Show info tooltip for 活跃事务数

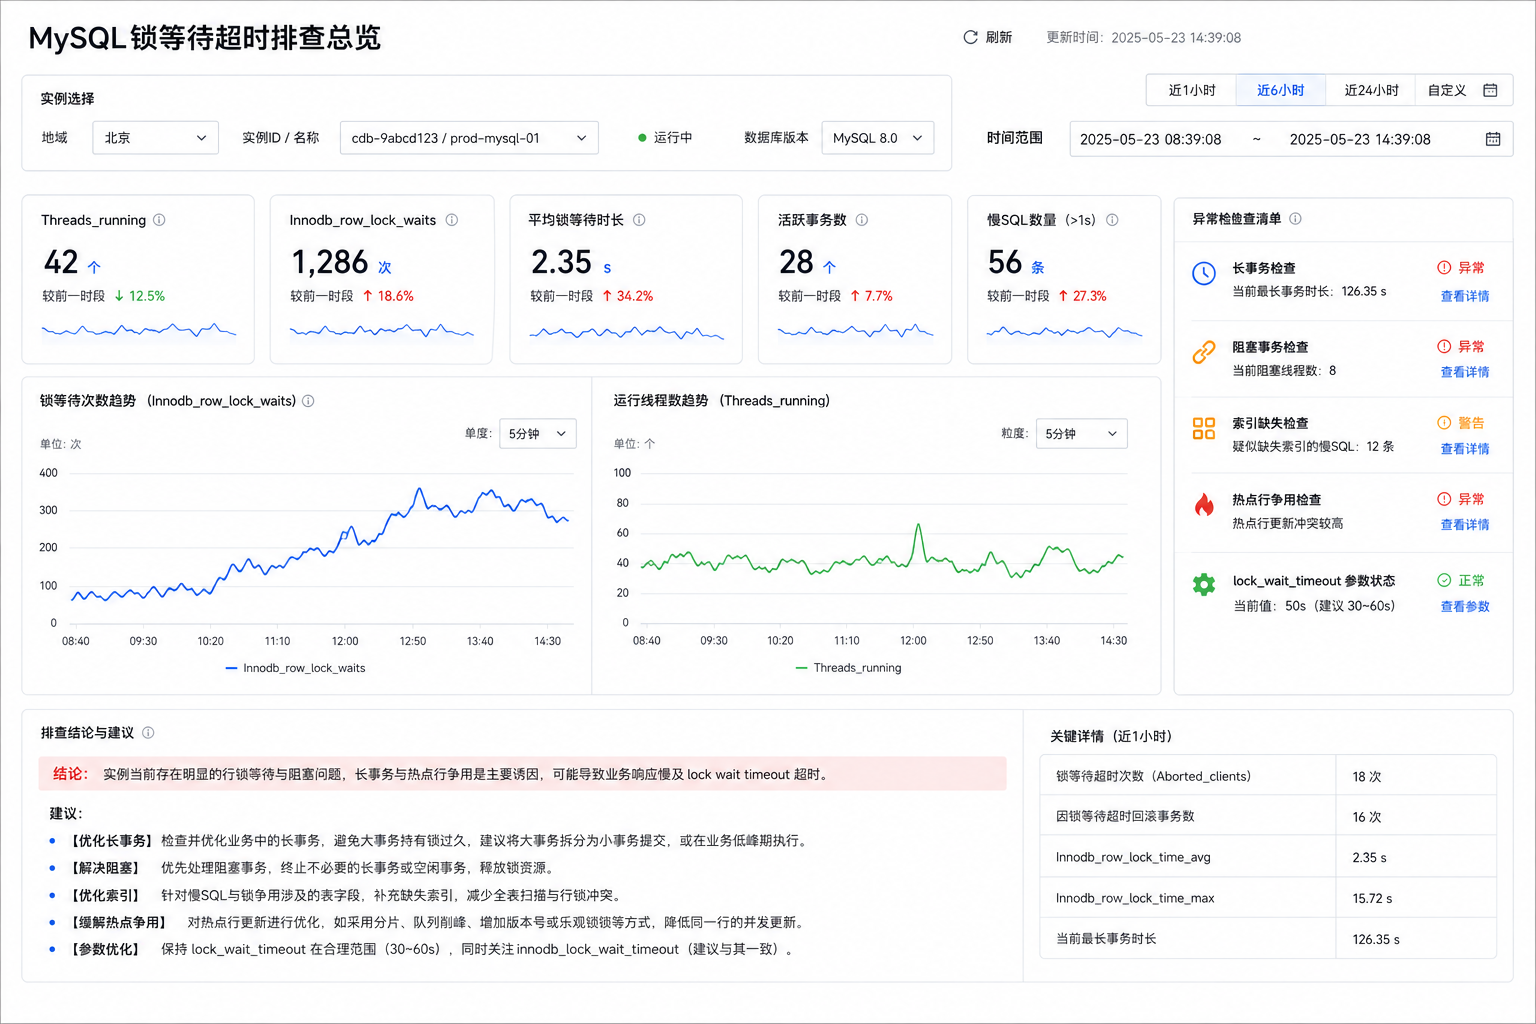(862, 220)
